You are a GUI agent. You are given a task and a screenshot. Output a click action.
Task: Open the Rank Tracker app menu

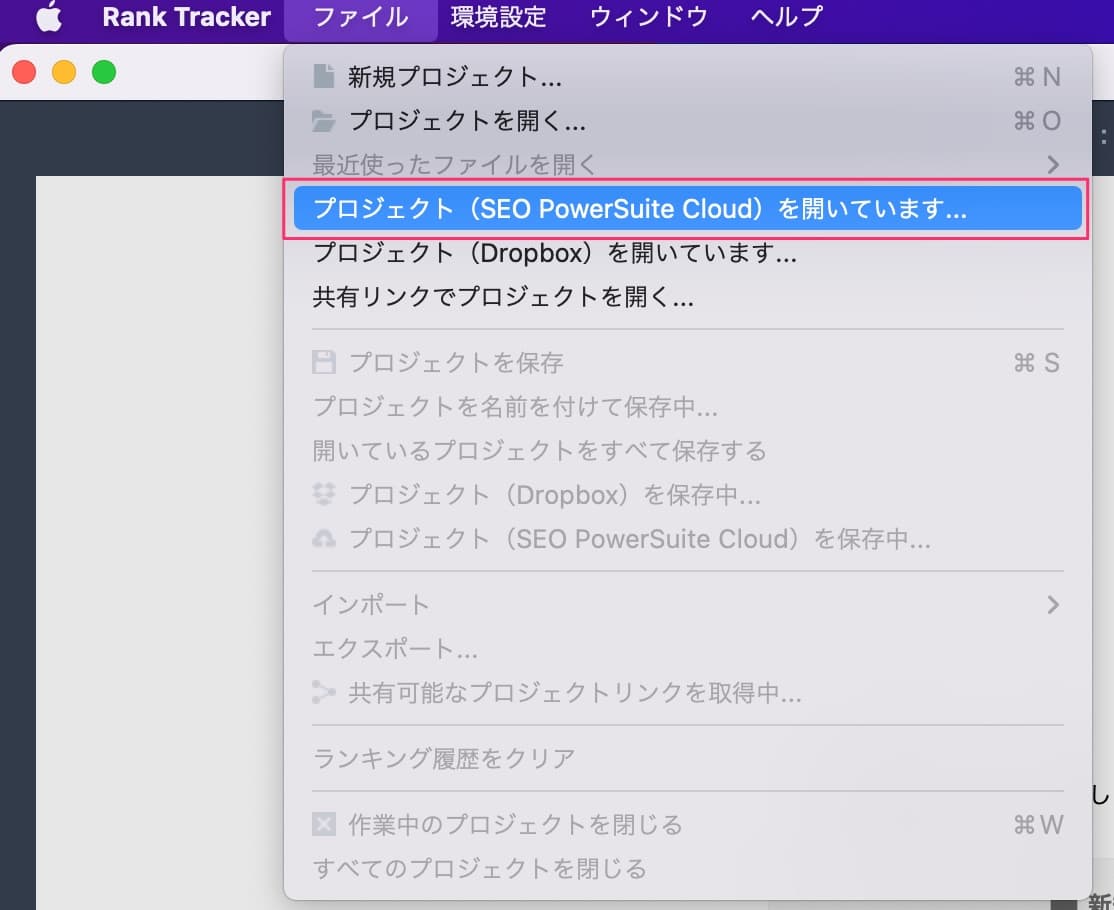(x=186, y=17)
